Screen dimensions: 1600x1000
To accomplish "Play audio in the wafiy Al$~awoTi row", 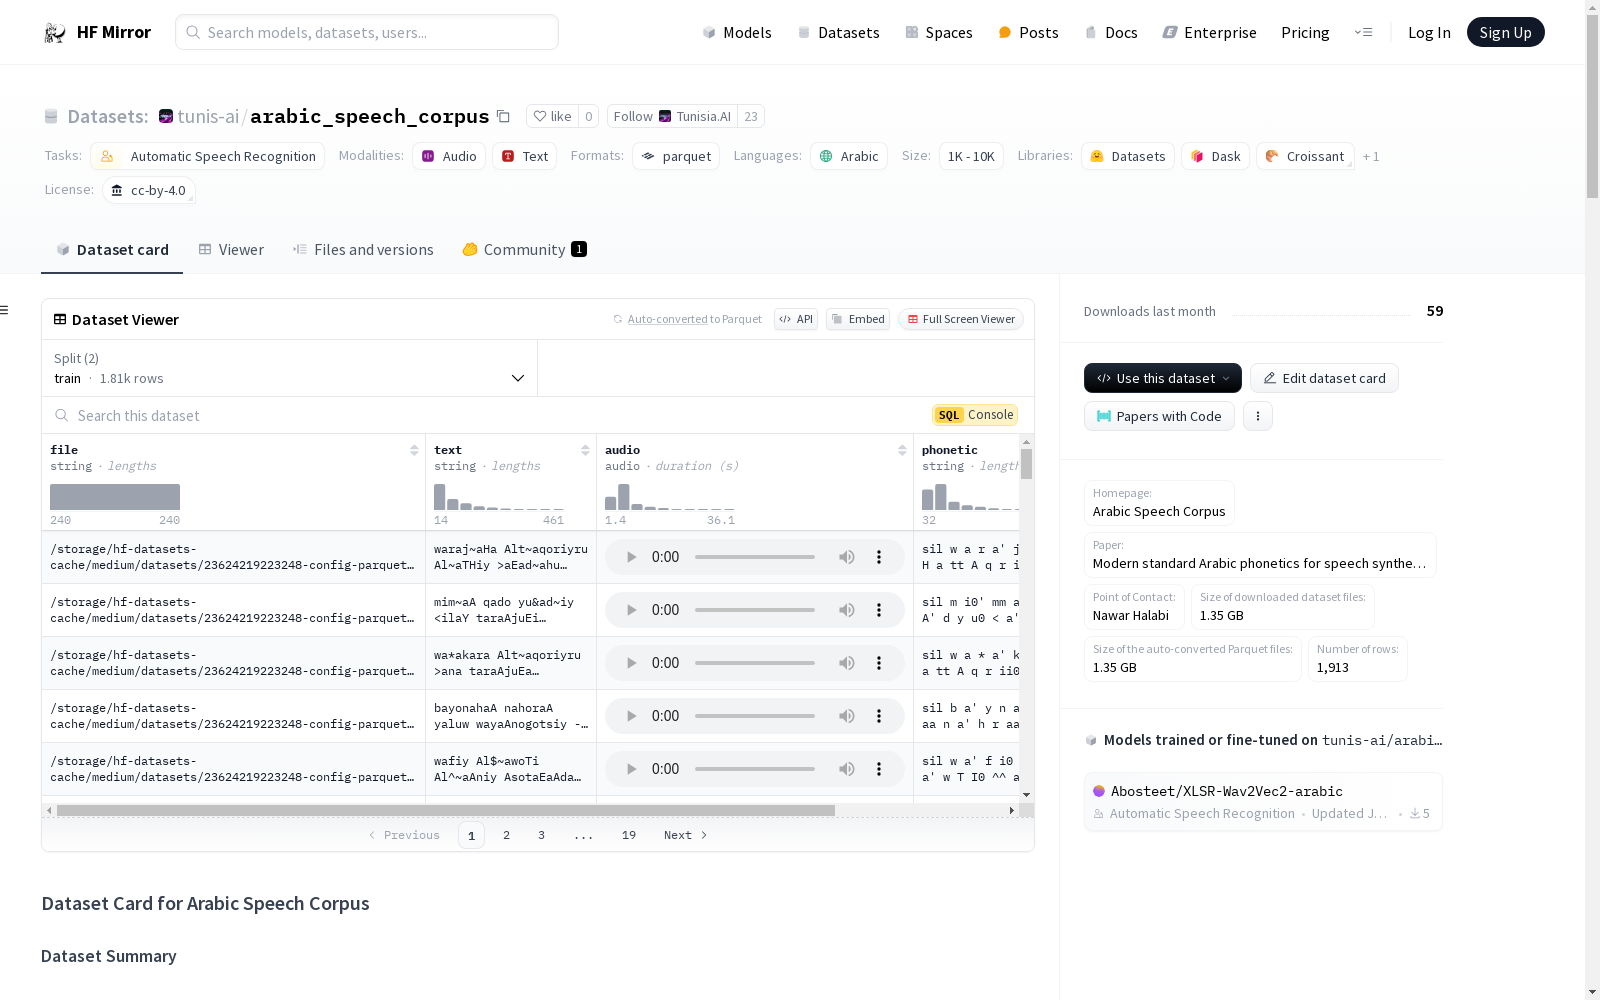I will click(x=631, y=769).
